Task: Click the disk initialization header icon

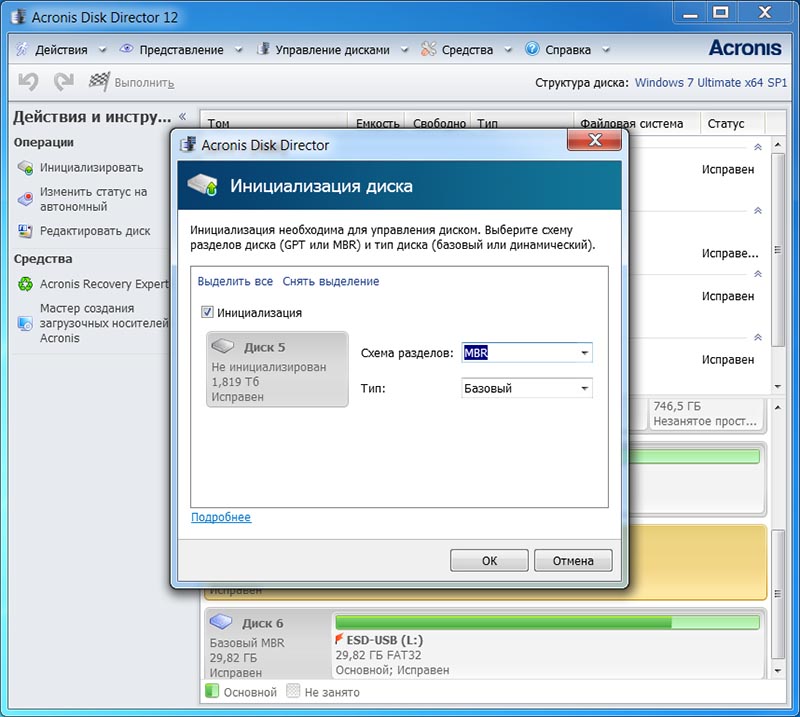Action: click(203, 185)
